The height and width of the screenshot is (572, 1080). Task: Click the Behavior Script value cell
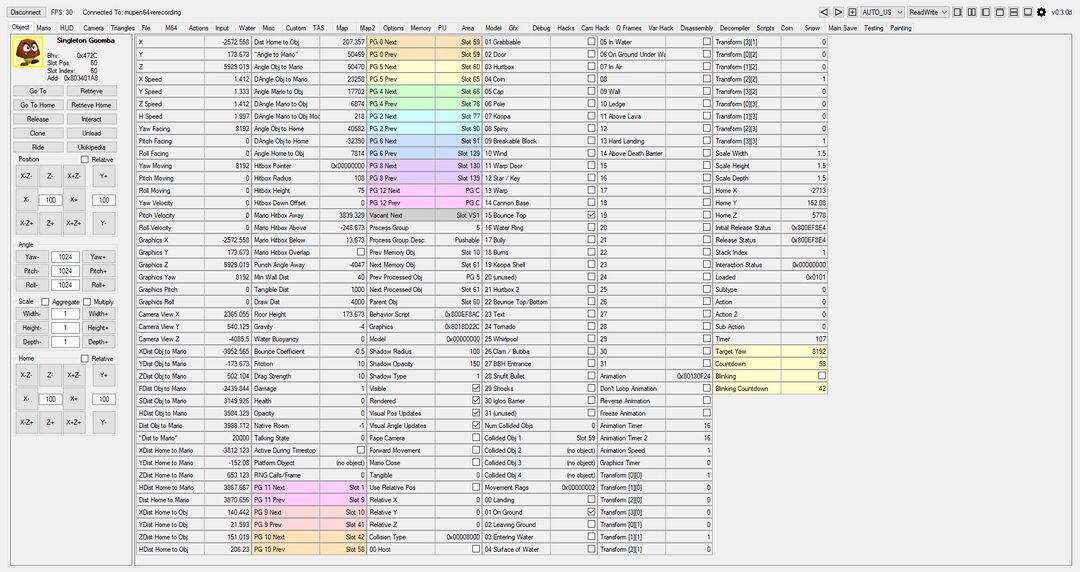coord(459,314)
